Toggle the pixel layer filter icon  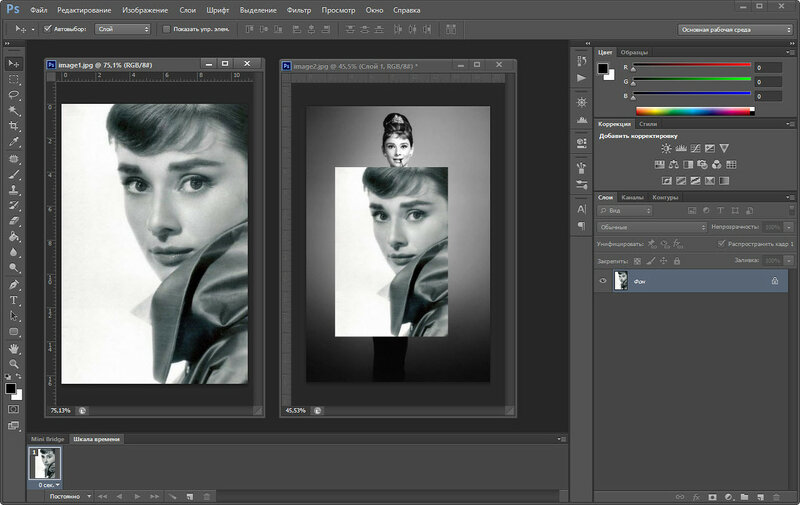[x=692, y=211]
